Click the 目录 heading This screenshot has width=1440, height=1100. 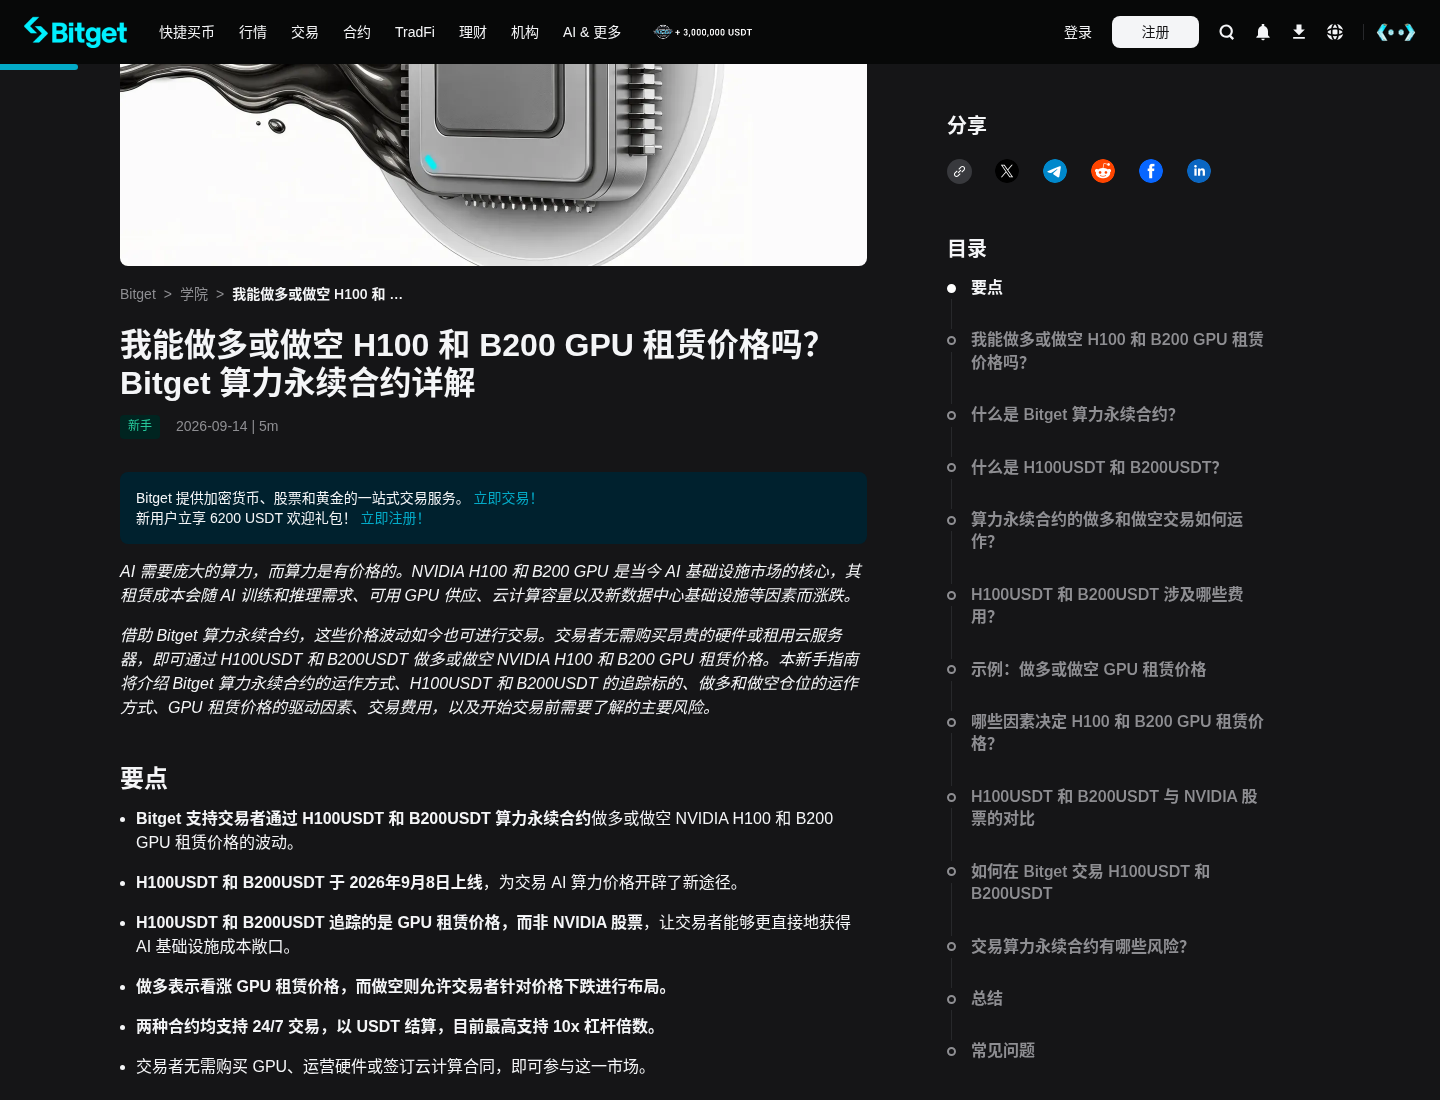(967, 249)
